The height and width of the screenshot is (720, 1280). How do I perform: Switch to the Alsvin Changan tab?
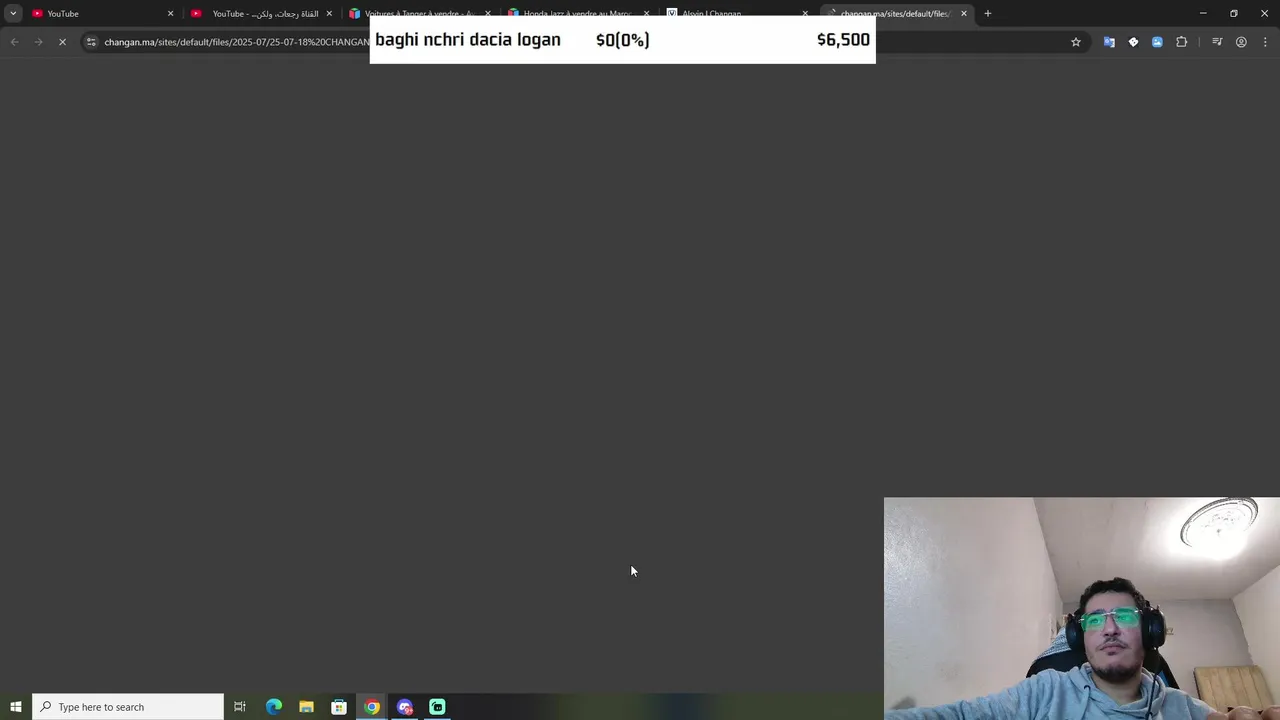point(738,10)
